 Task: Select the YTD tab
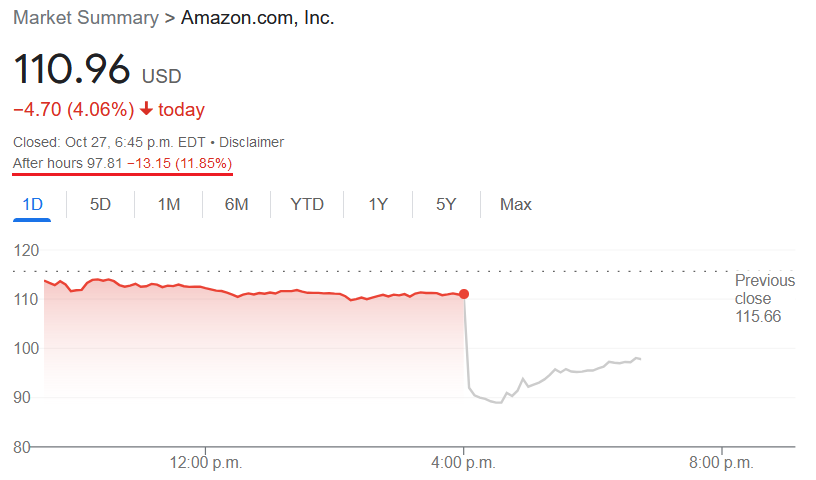pos(307,205)
